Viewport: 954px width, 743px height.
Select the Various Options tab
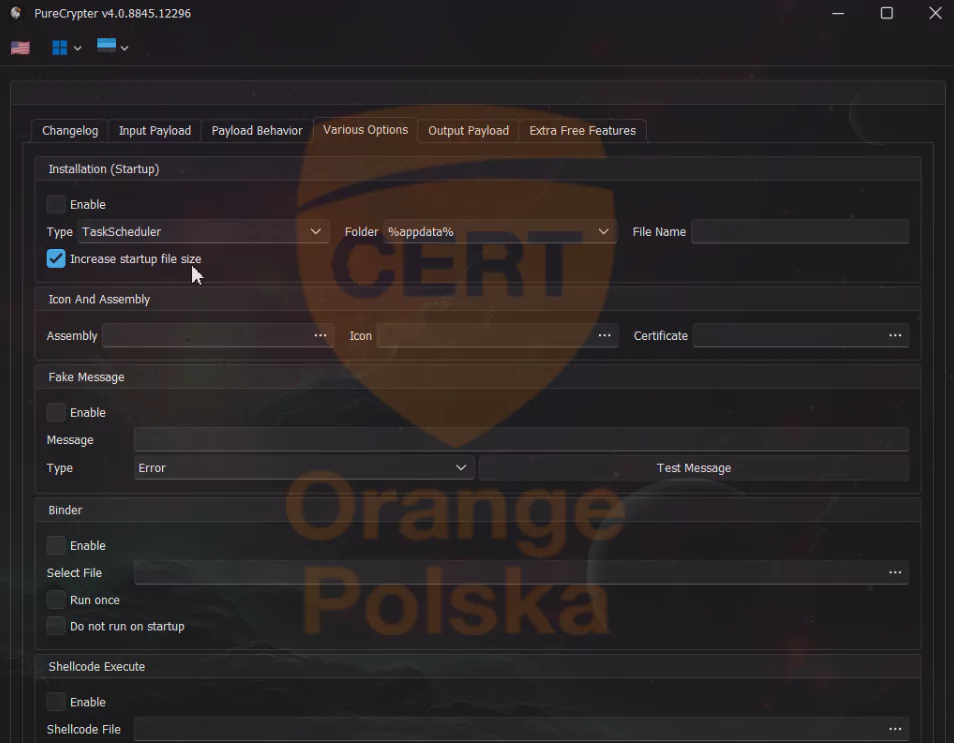[365, 130]
